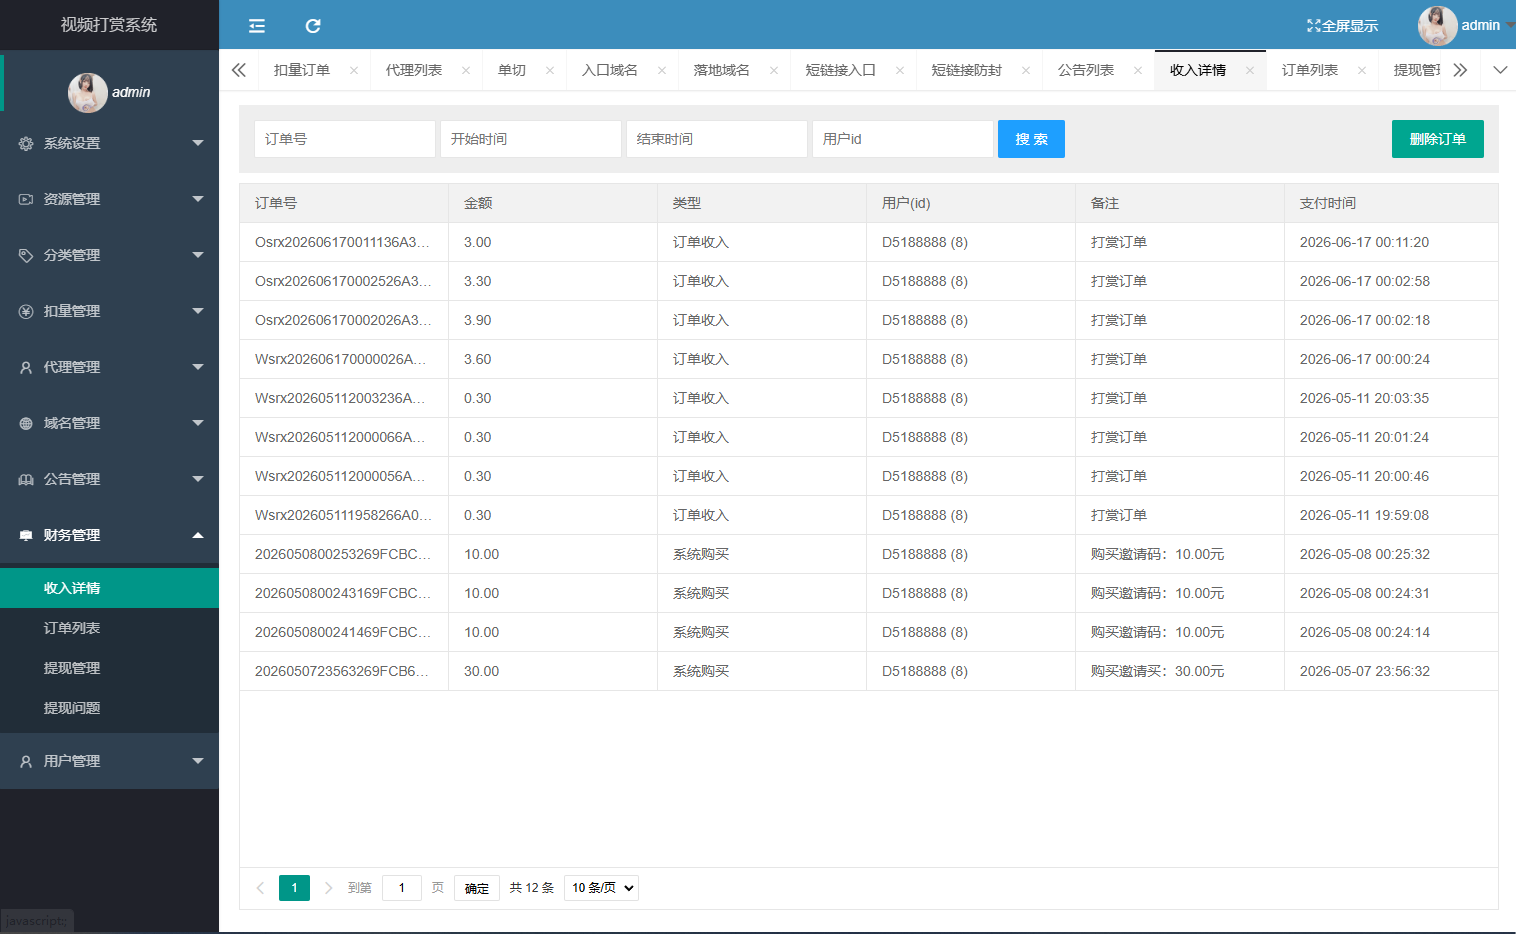Switch to the 订单列表 tab

point(1310,70)
